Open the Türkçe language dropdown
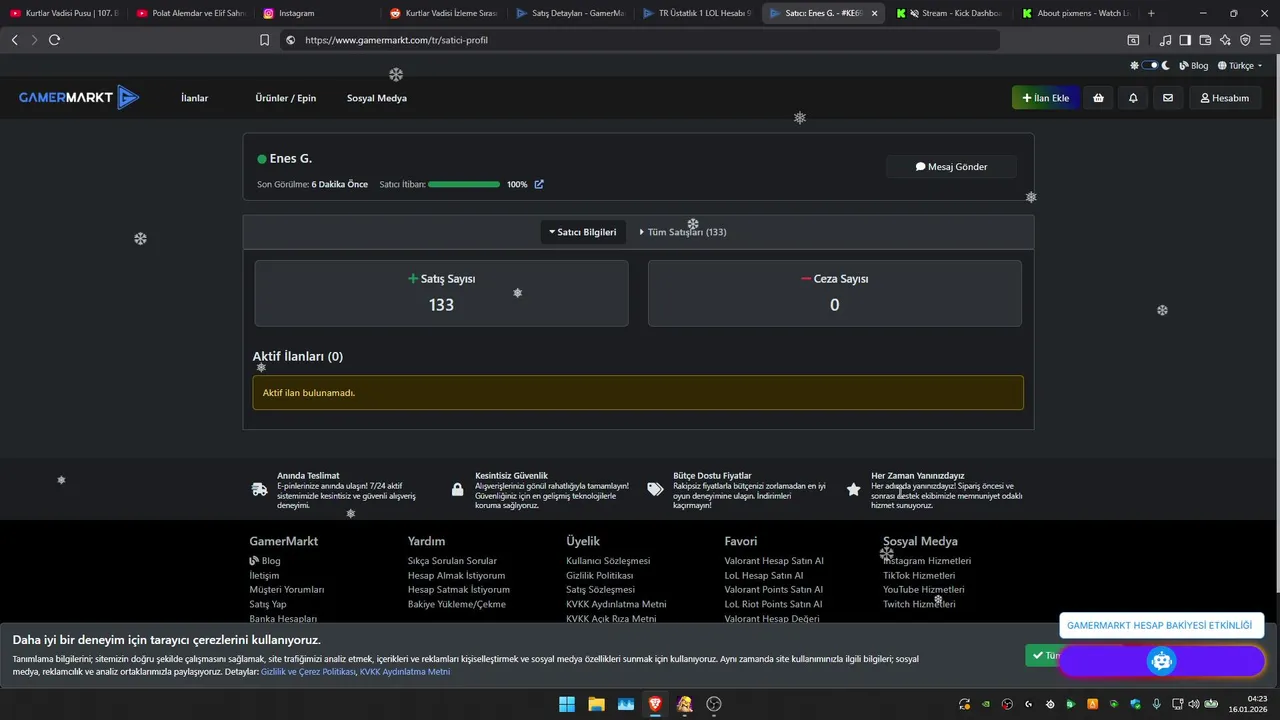This screenshot has width=1280, height=720. [1239, 65]
